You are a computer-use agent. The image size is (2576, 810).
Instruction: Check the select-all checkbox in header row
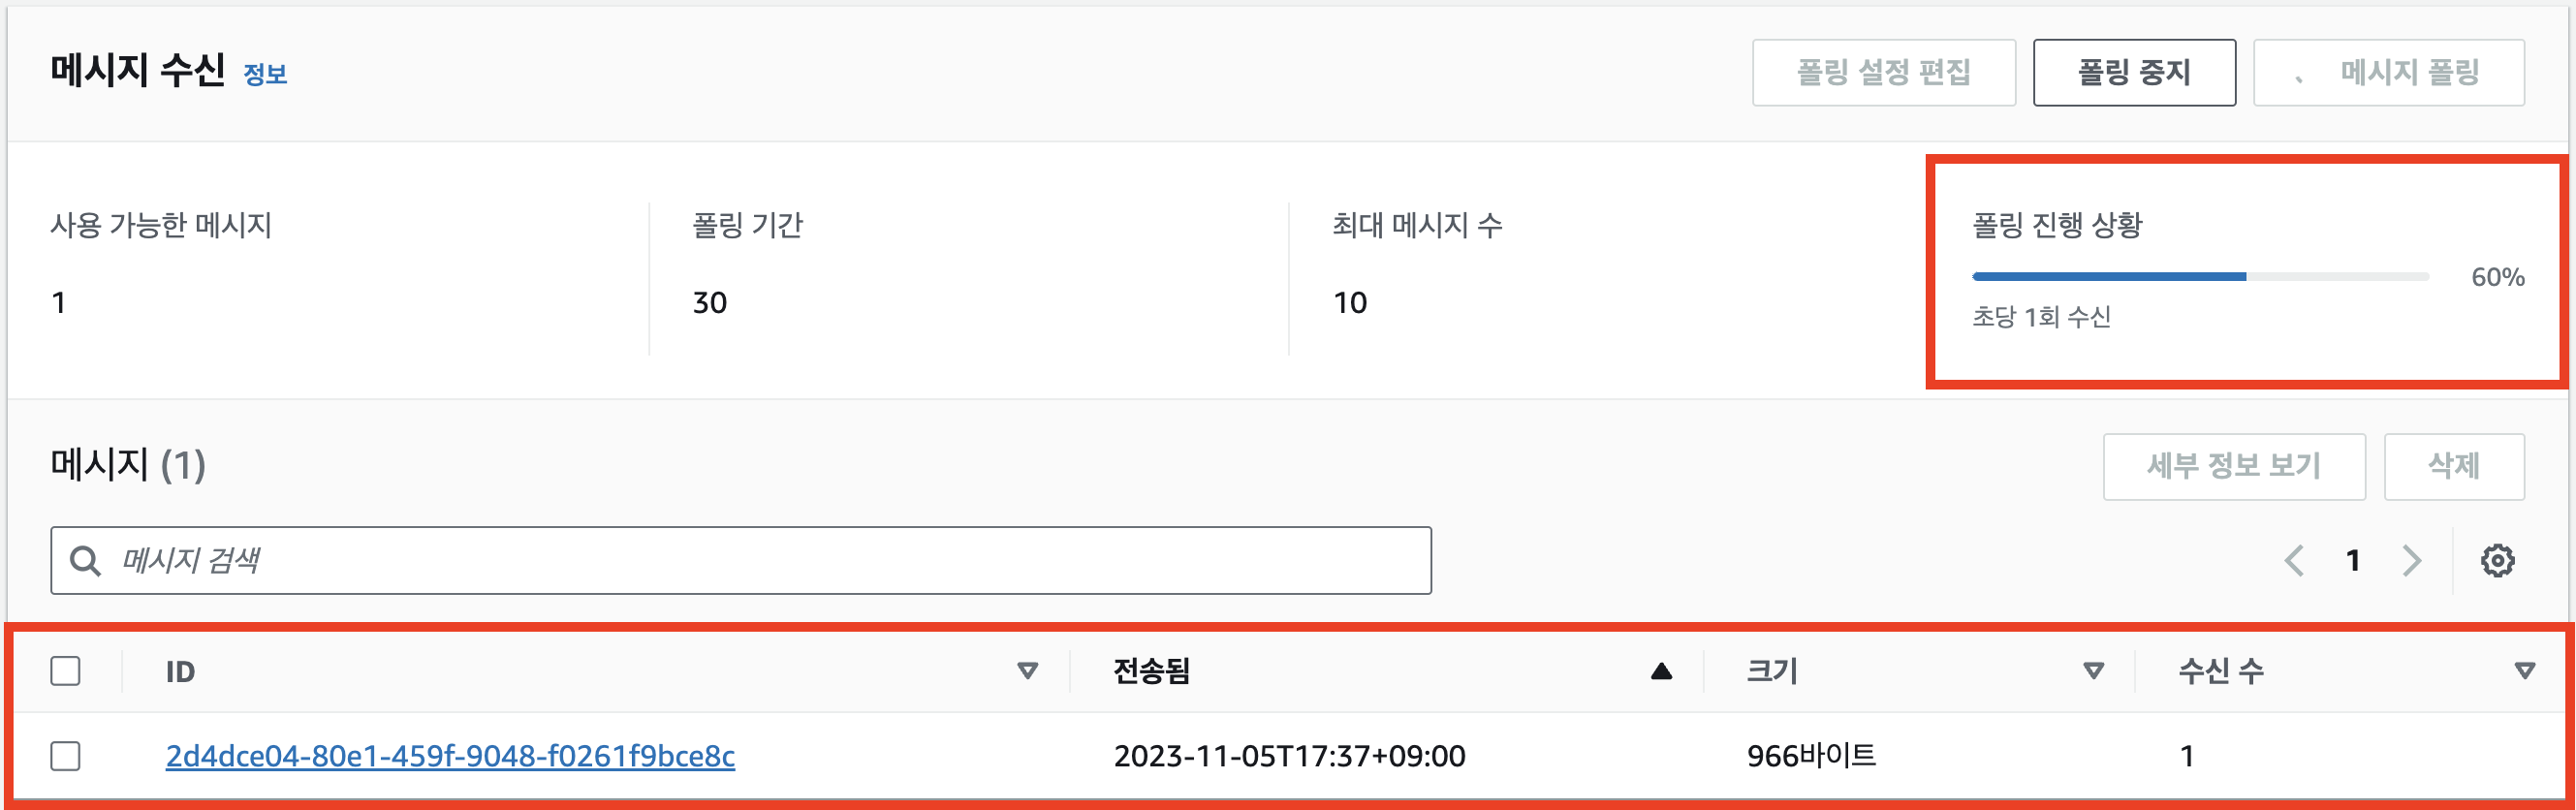click(66, 671)
